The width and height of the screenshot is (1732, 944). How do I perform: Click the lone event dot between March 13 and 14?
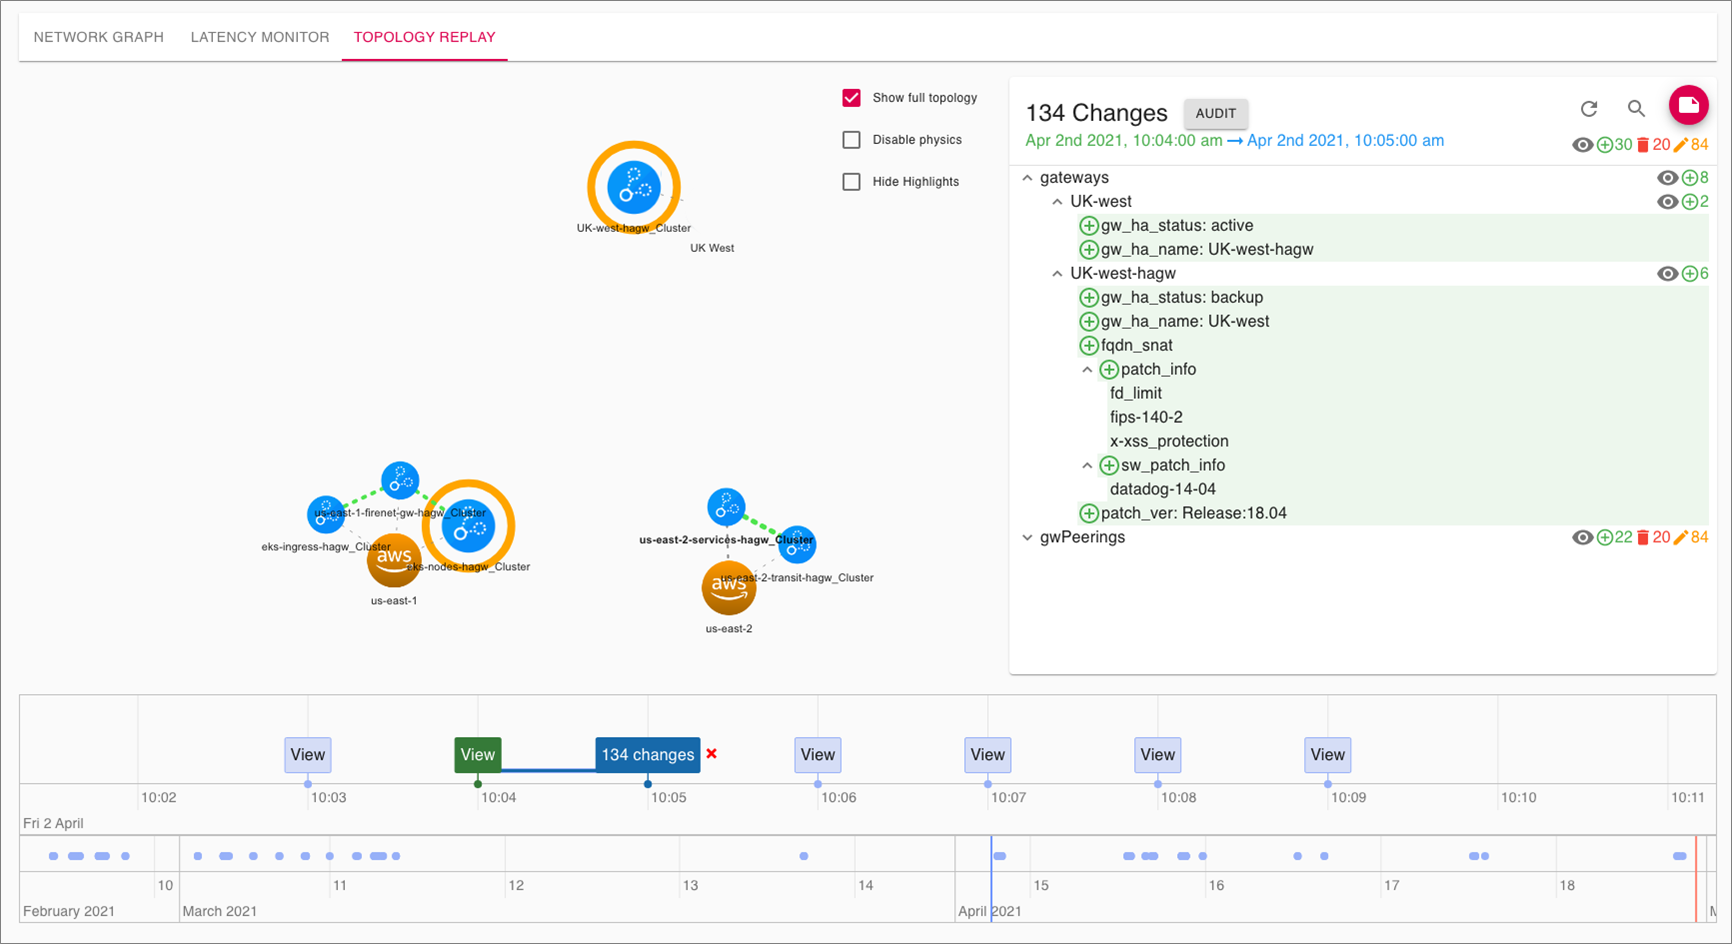click(804, 856)
